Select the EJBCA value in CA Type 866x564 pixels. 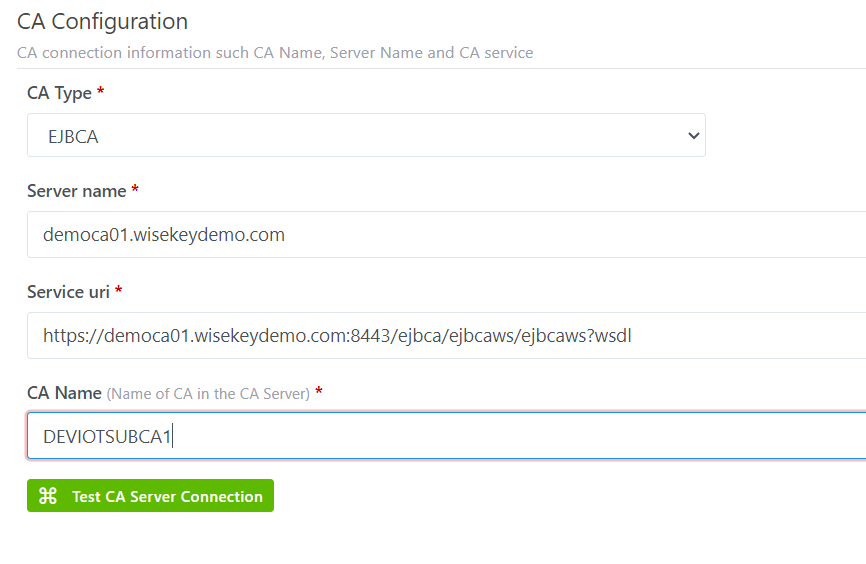(74, 137)
